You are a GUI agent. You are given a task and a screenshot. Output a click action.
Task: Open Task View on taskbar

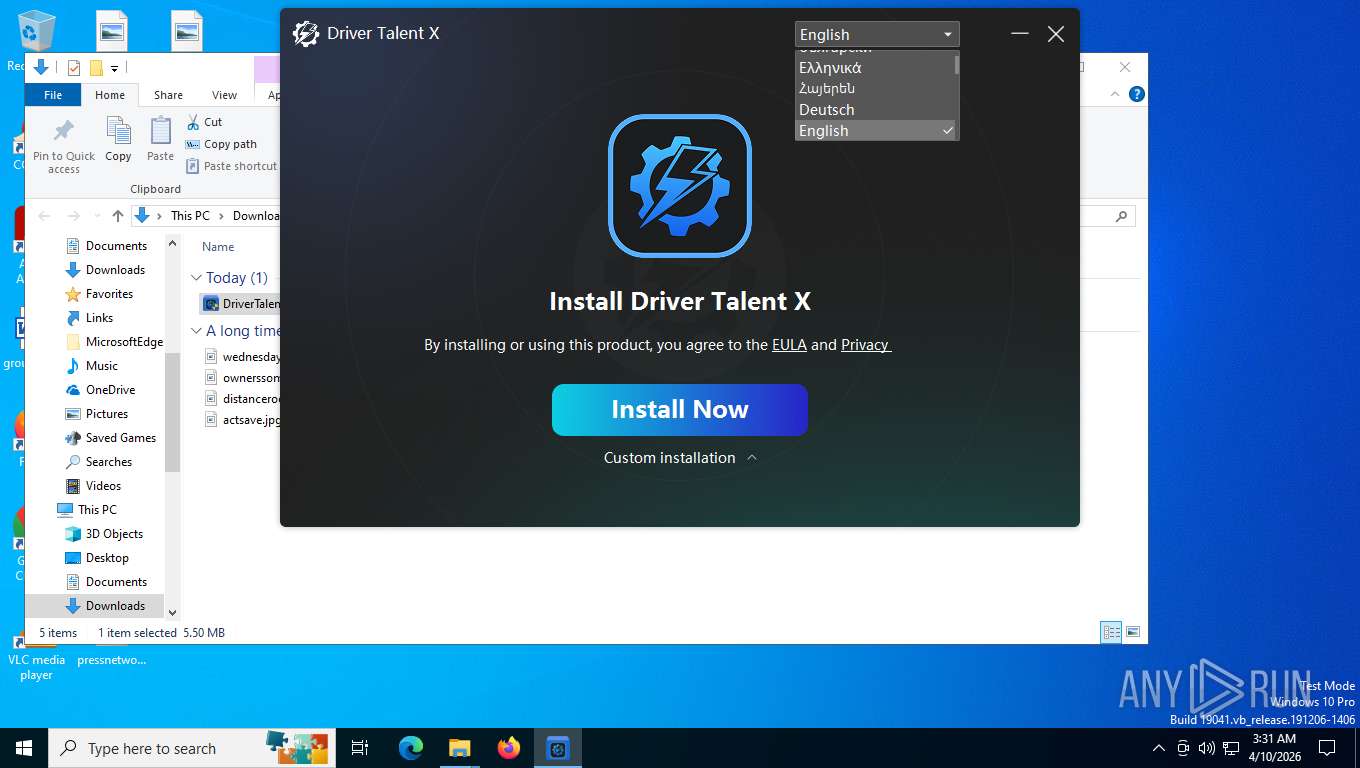pyautogui.click(x=360, y=748)
